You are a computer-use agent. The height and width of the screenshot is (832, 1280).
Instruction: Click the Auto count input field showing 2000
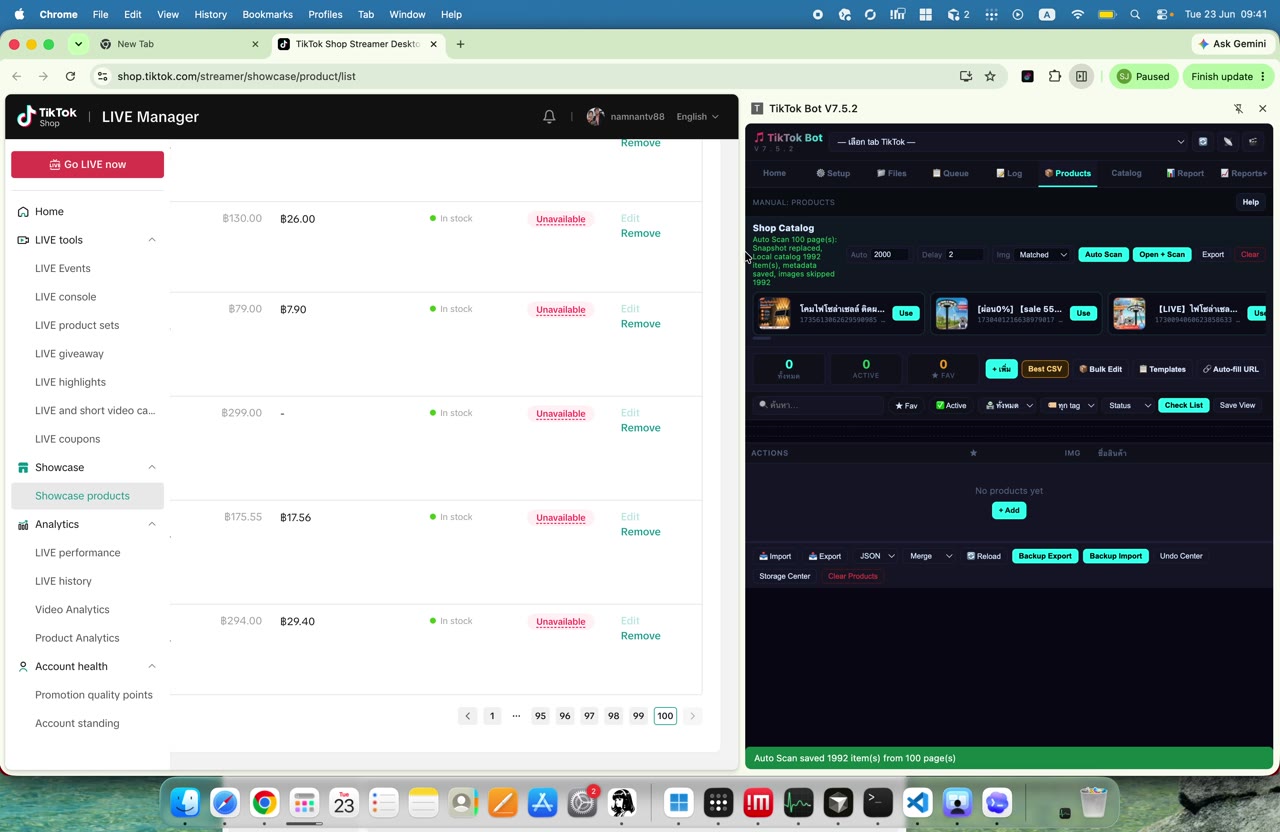[890, 255]
